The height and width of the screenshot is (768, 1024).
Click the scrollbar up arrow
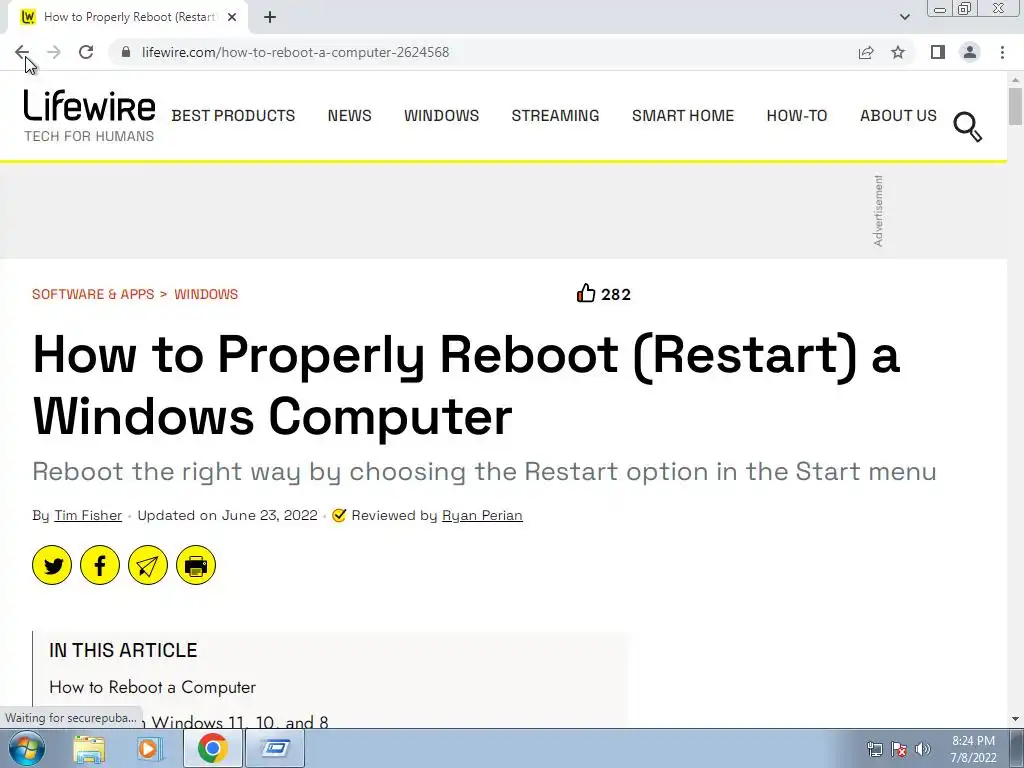(x=1015, y=80)
